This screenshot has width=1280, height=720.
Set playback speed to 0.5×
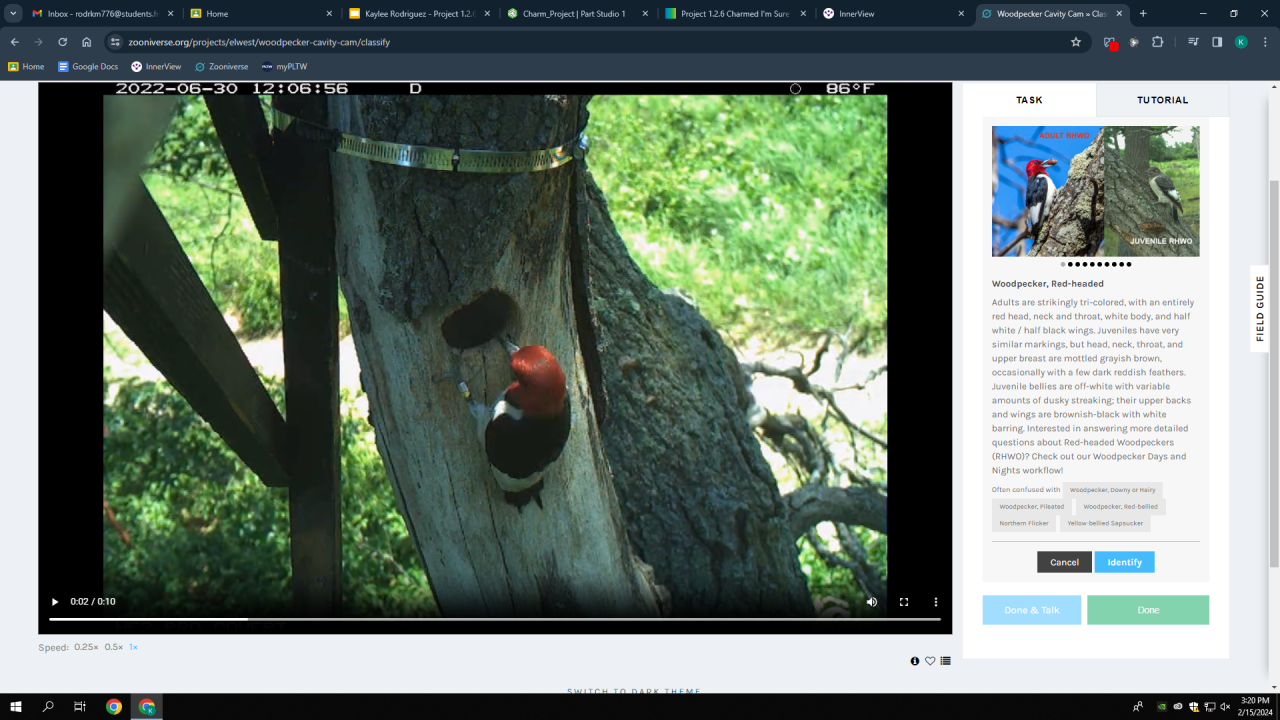[x=114, y=647]
